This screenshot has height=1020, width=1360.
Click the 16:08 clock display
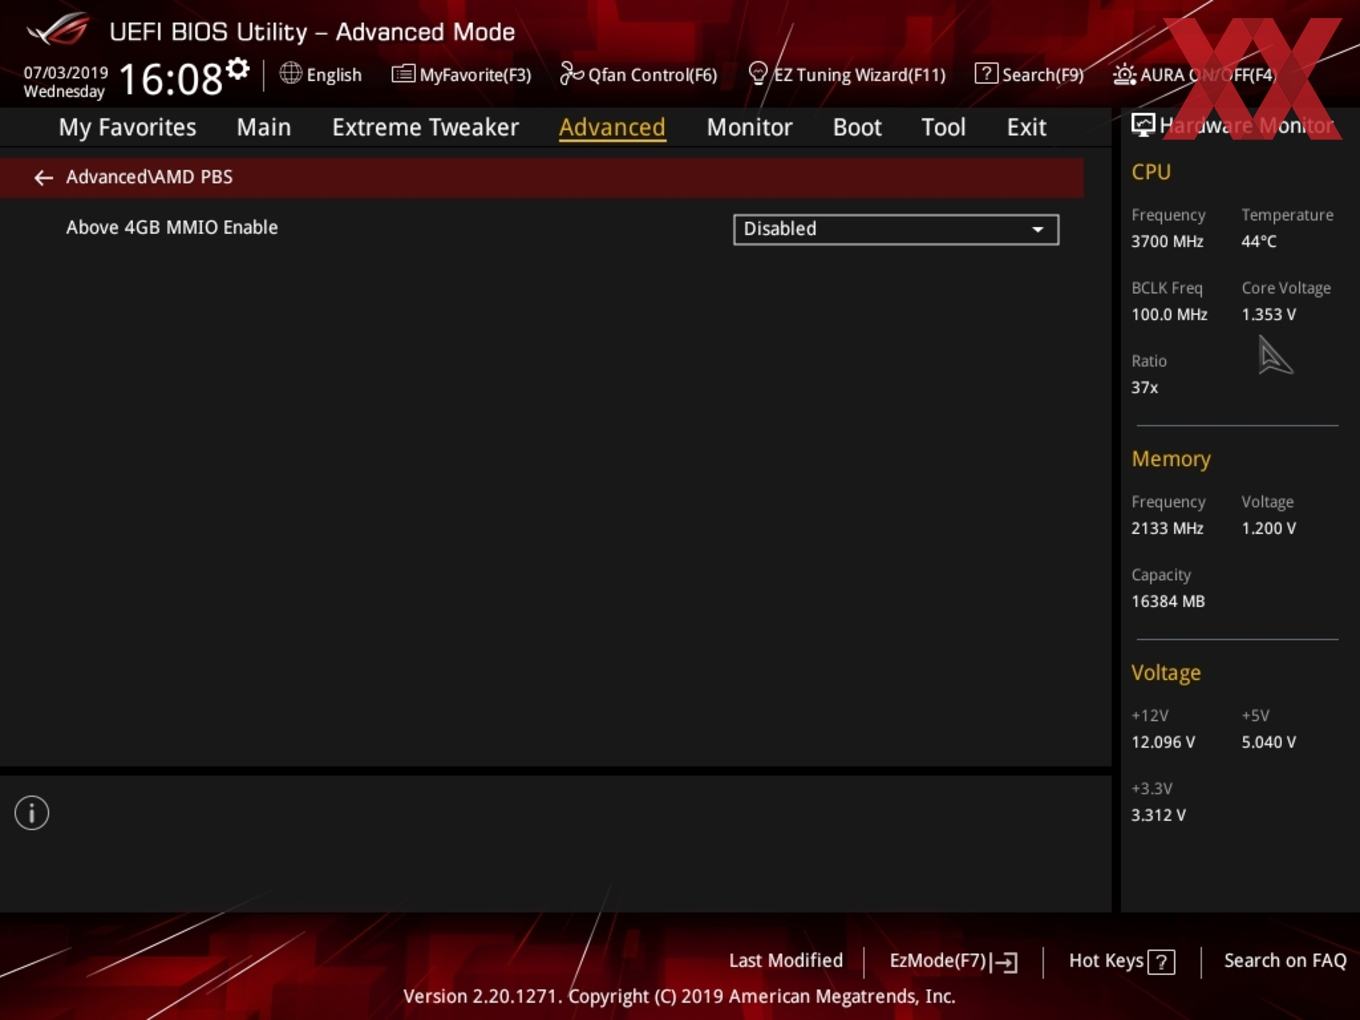[x=171, y=79]
